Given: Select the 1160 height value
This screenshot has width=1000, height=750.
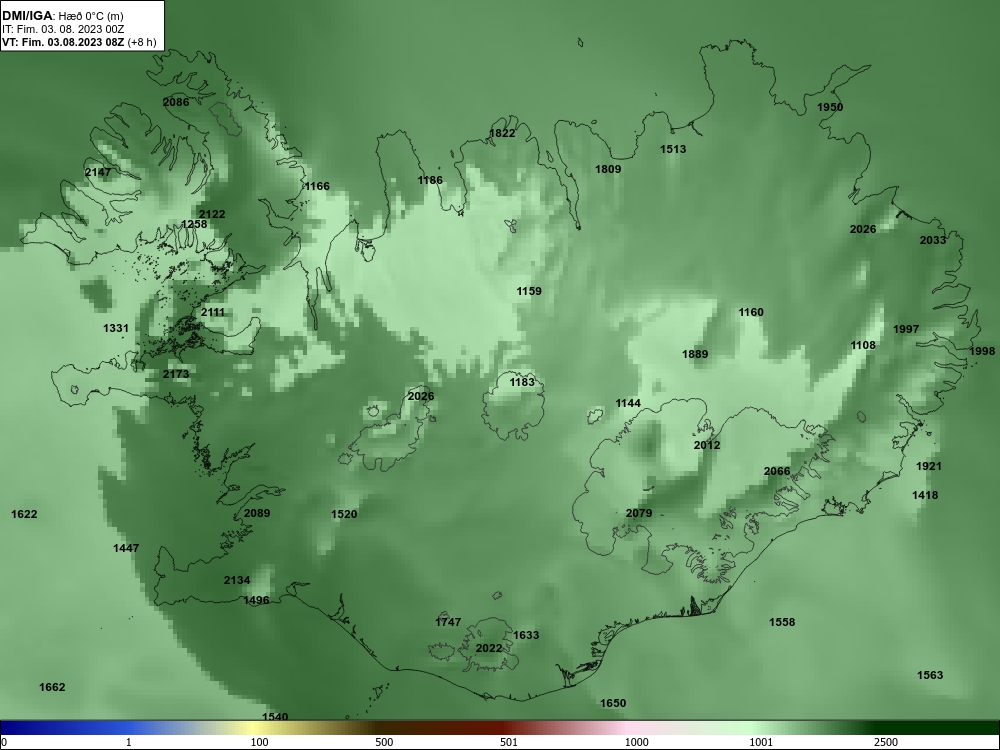Looking at the screenshot, I should (x=751, y=312).
